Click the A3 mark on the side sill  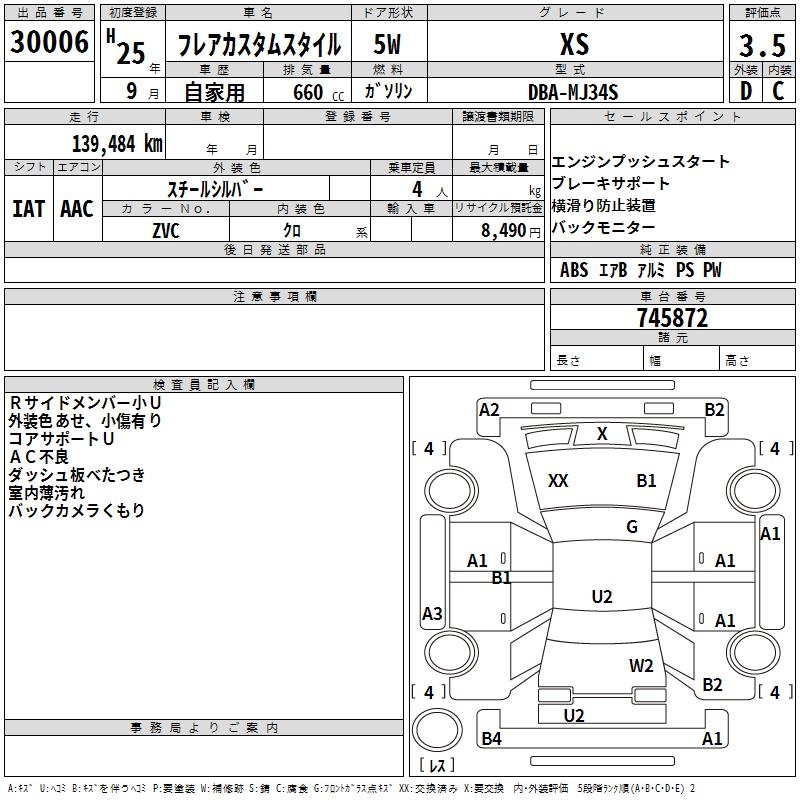click(x=432, y=613)
